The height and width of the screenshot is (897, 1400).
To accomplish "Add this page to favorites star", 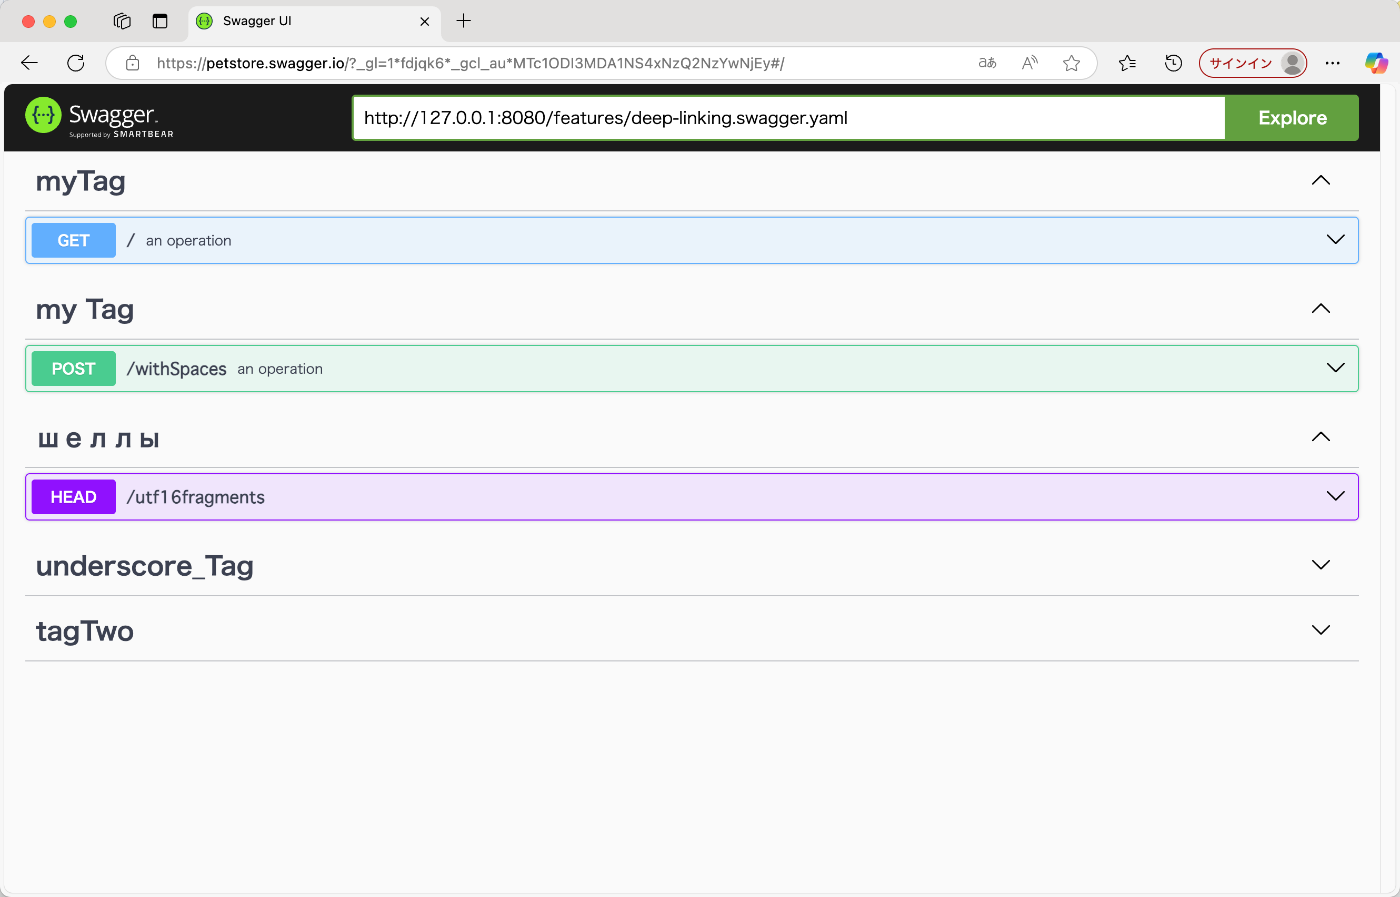I will pos(1072,63).
